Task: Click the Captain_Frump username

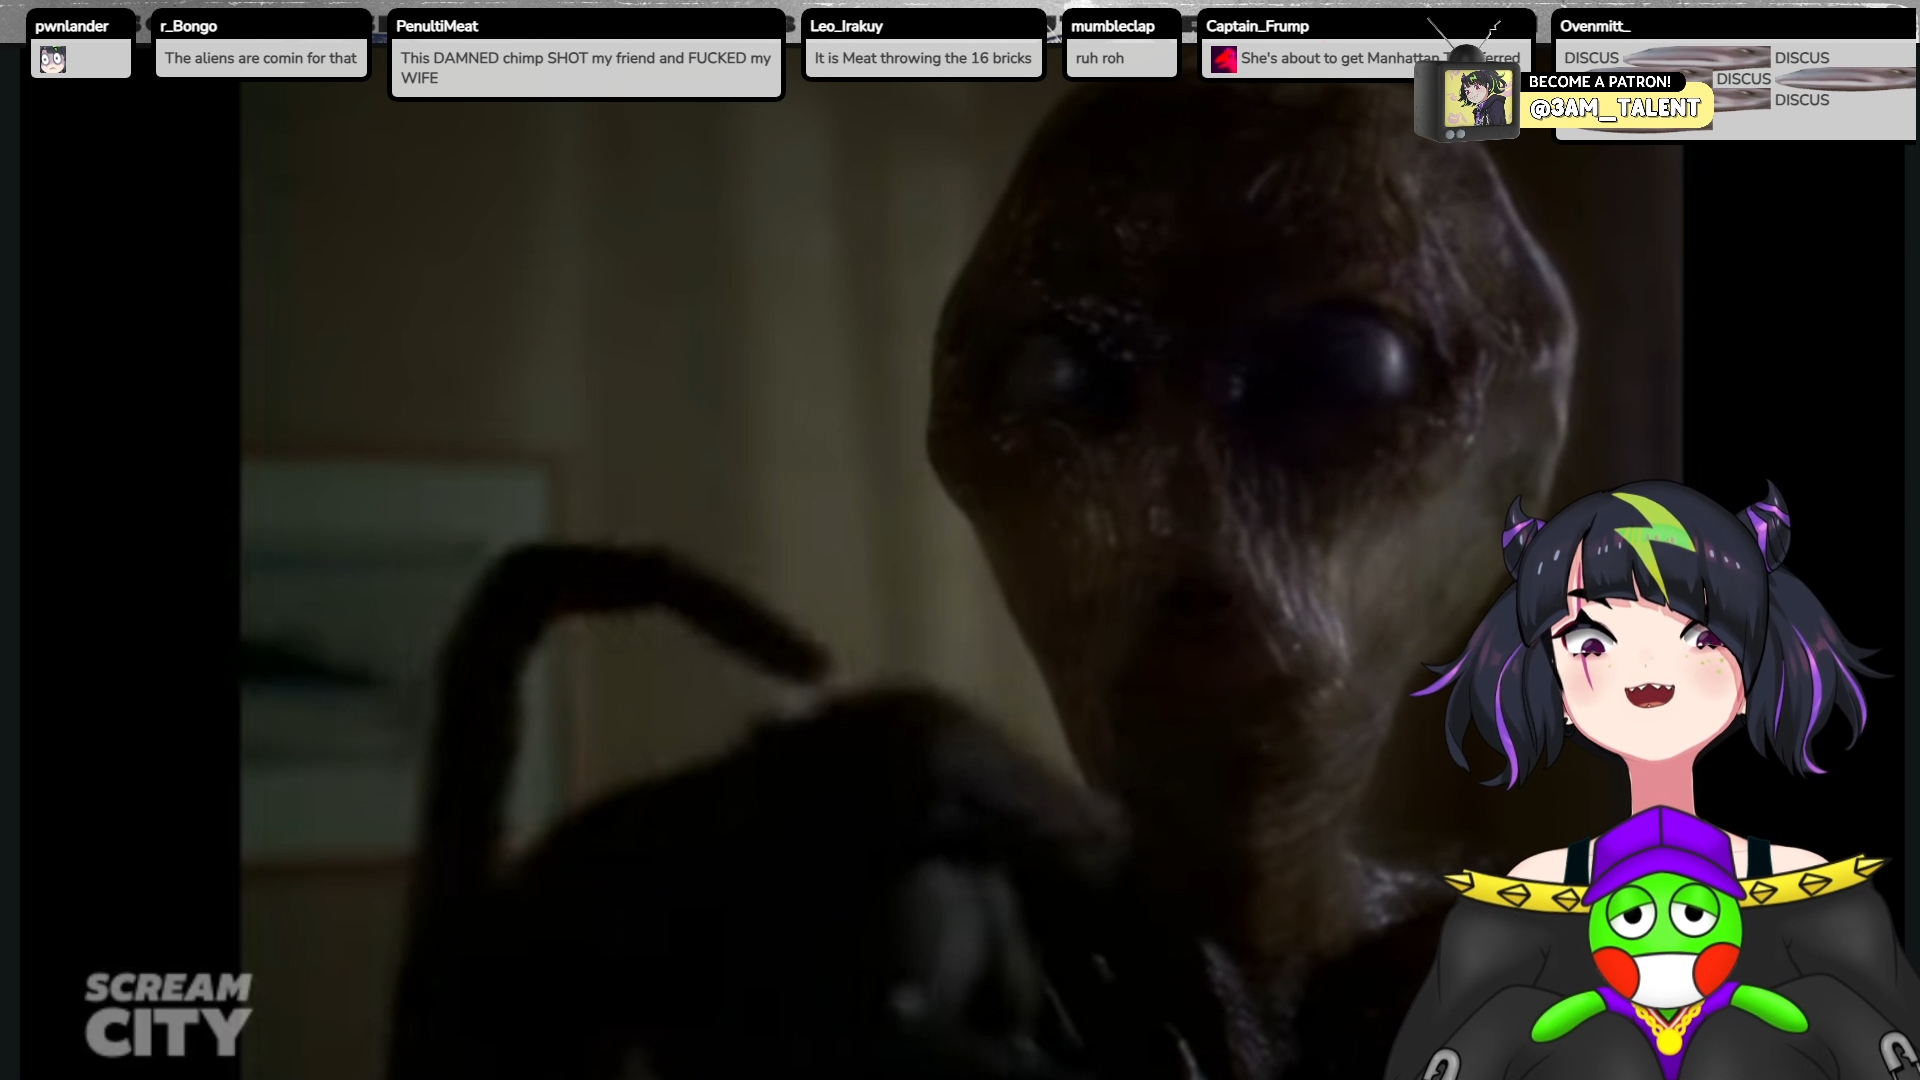Action: pos(1257,26)
